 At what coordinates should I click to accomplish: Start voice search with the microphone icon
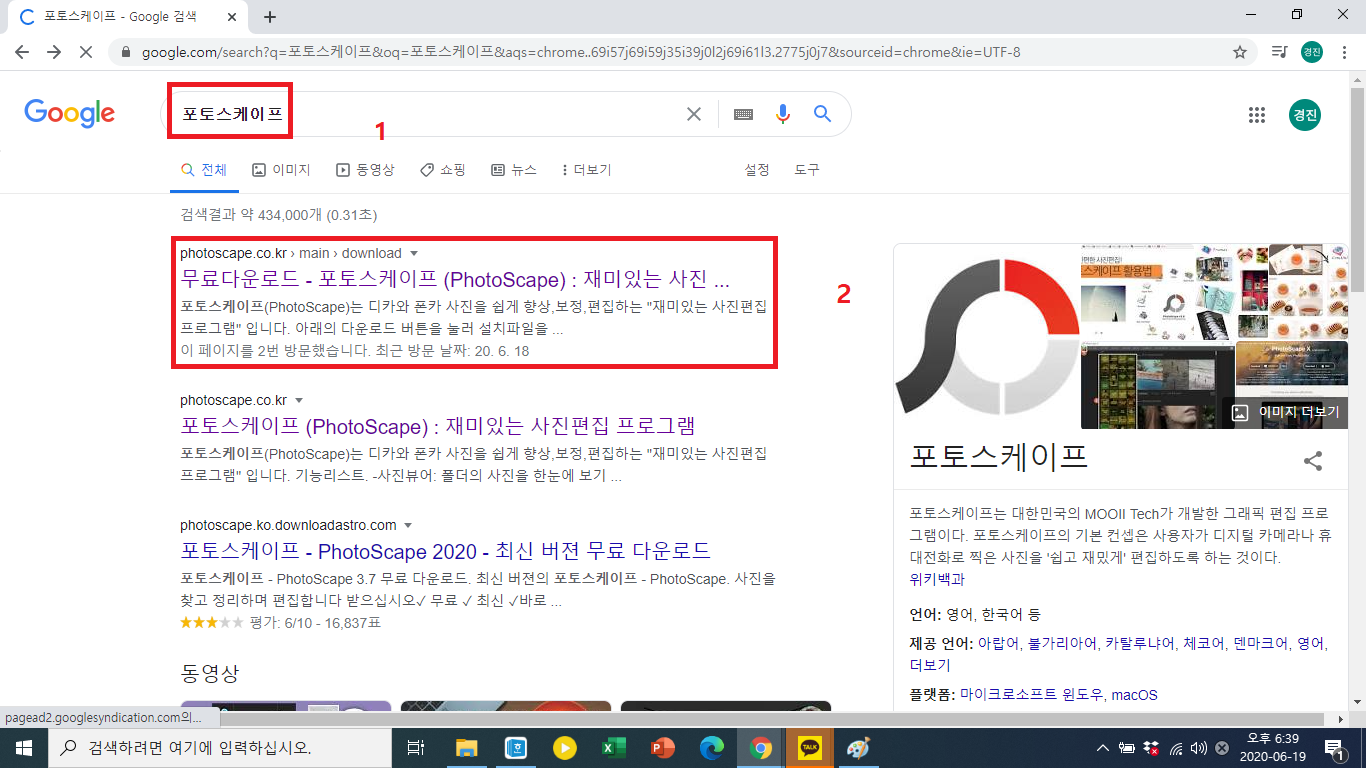[x=783, y=114]
